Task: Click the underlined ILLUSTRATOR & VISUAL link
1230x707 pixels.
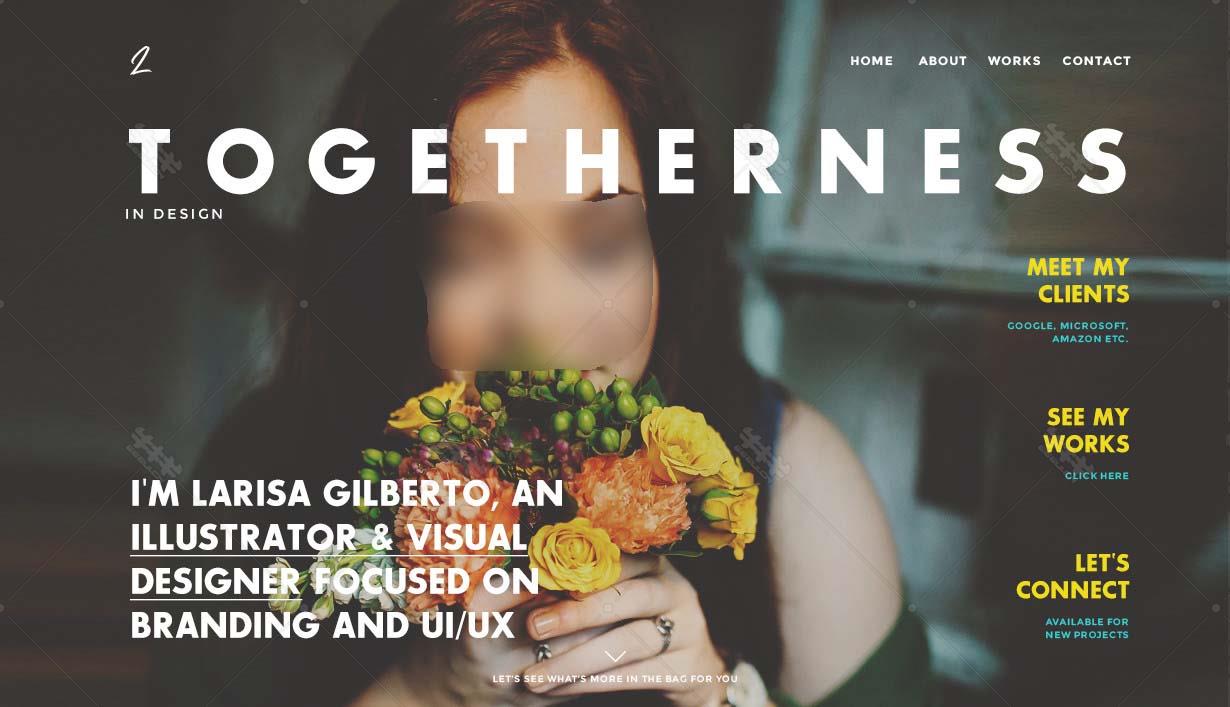Action: (x=329, y=538)
